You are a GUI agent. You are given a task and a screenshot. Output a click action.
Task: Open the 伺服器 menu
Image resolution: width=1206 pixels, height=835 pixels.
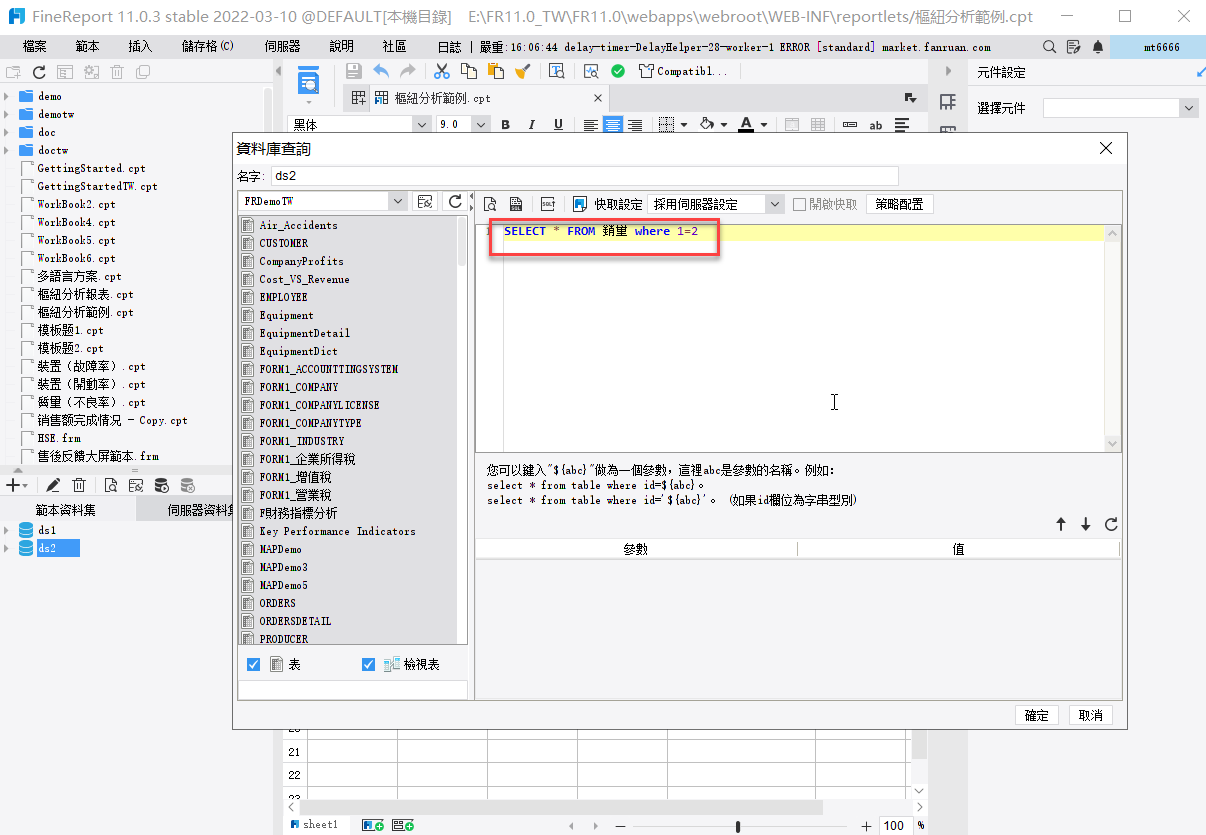282,47
